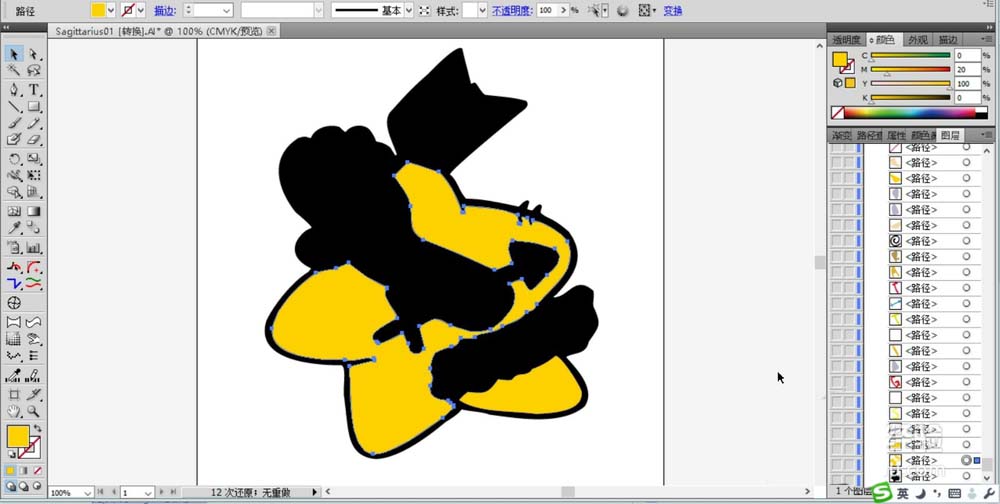Enable Draw Inside mode
This screenshot has height=504, width=1000.
coord(36,485)
